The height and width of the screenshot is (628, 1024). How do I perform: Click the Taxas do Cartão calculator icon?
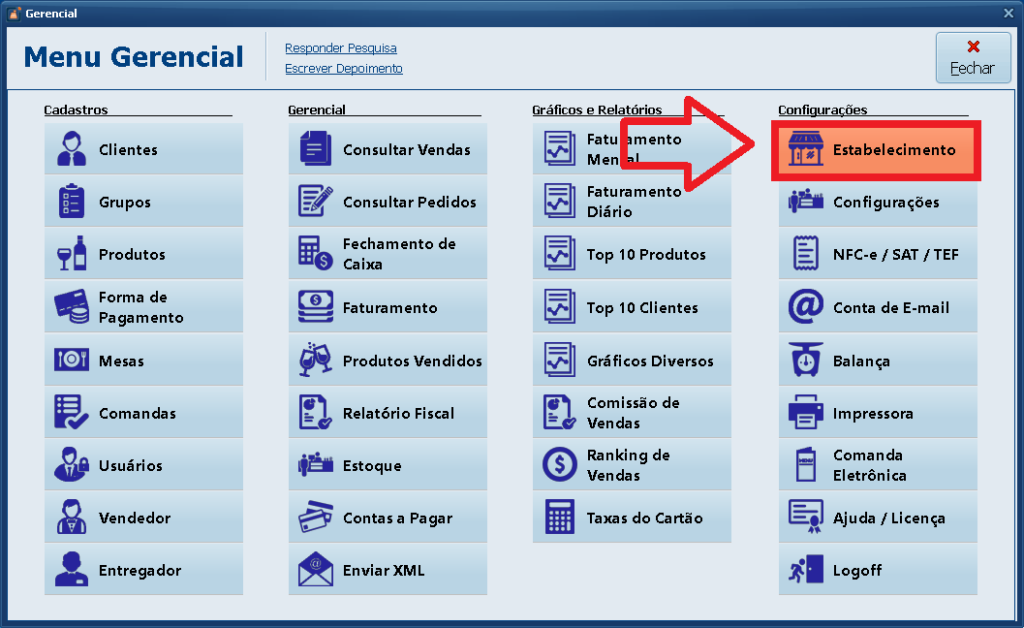[x=560, y=518]
